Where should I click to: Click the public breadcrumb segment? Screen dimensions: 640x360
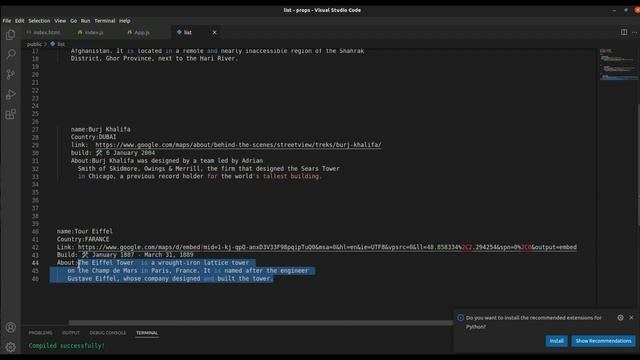pyautogui.click(x=34, y=44)
